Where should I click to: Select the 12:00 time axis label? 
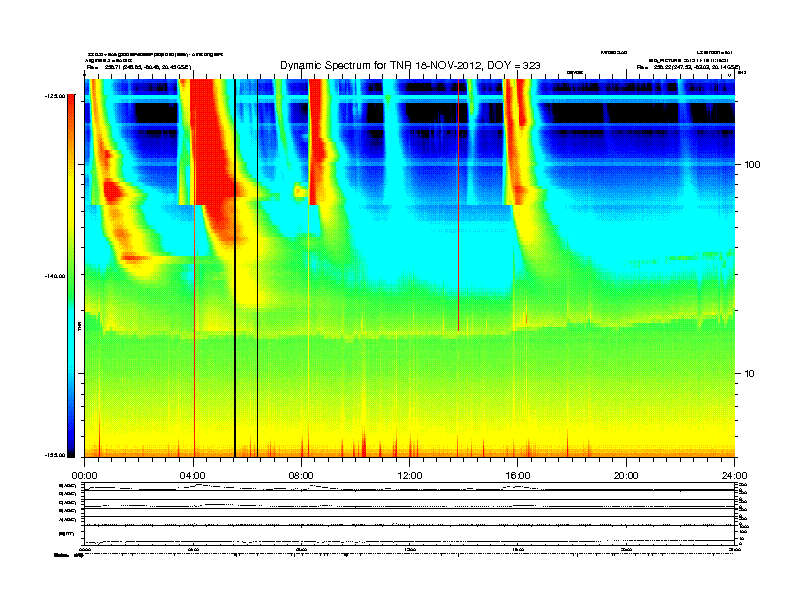pos(410,476)
